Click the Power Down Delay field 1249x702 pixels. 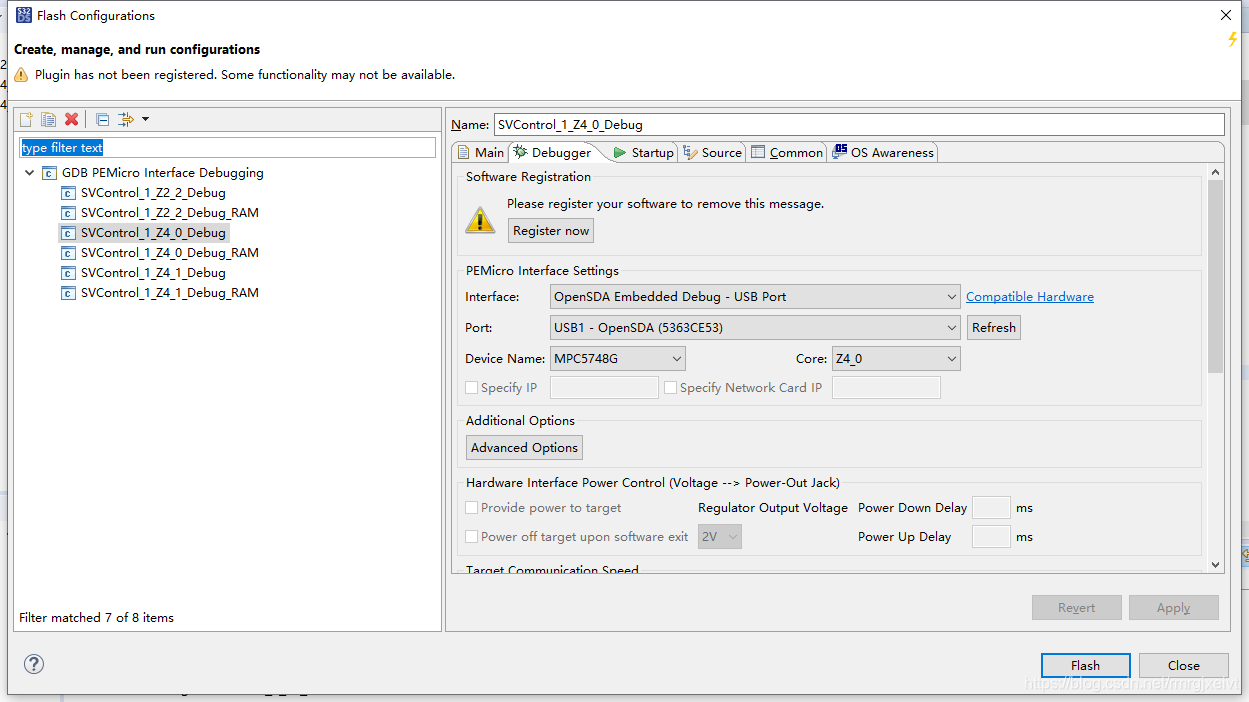pos(991,507)
